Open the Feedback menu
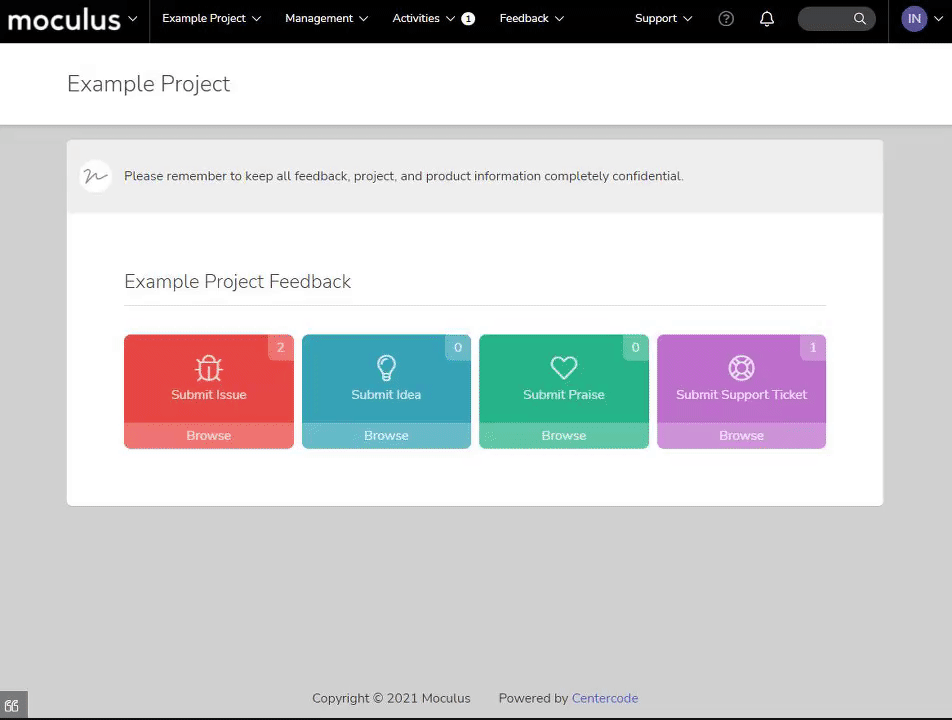The width and height of the screenshot is (952, 720). tap(531, 18)
